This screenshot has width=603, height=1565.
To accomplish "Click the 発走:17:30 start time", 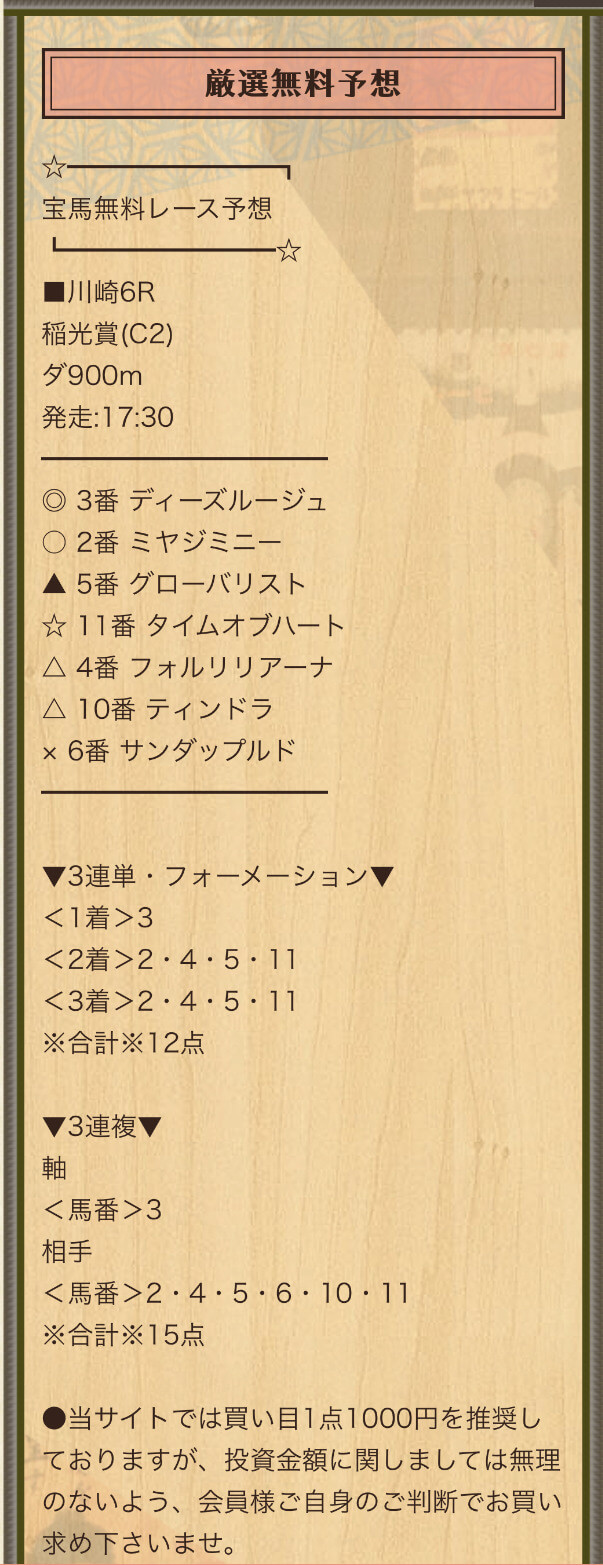I will pos(108,417).
